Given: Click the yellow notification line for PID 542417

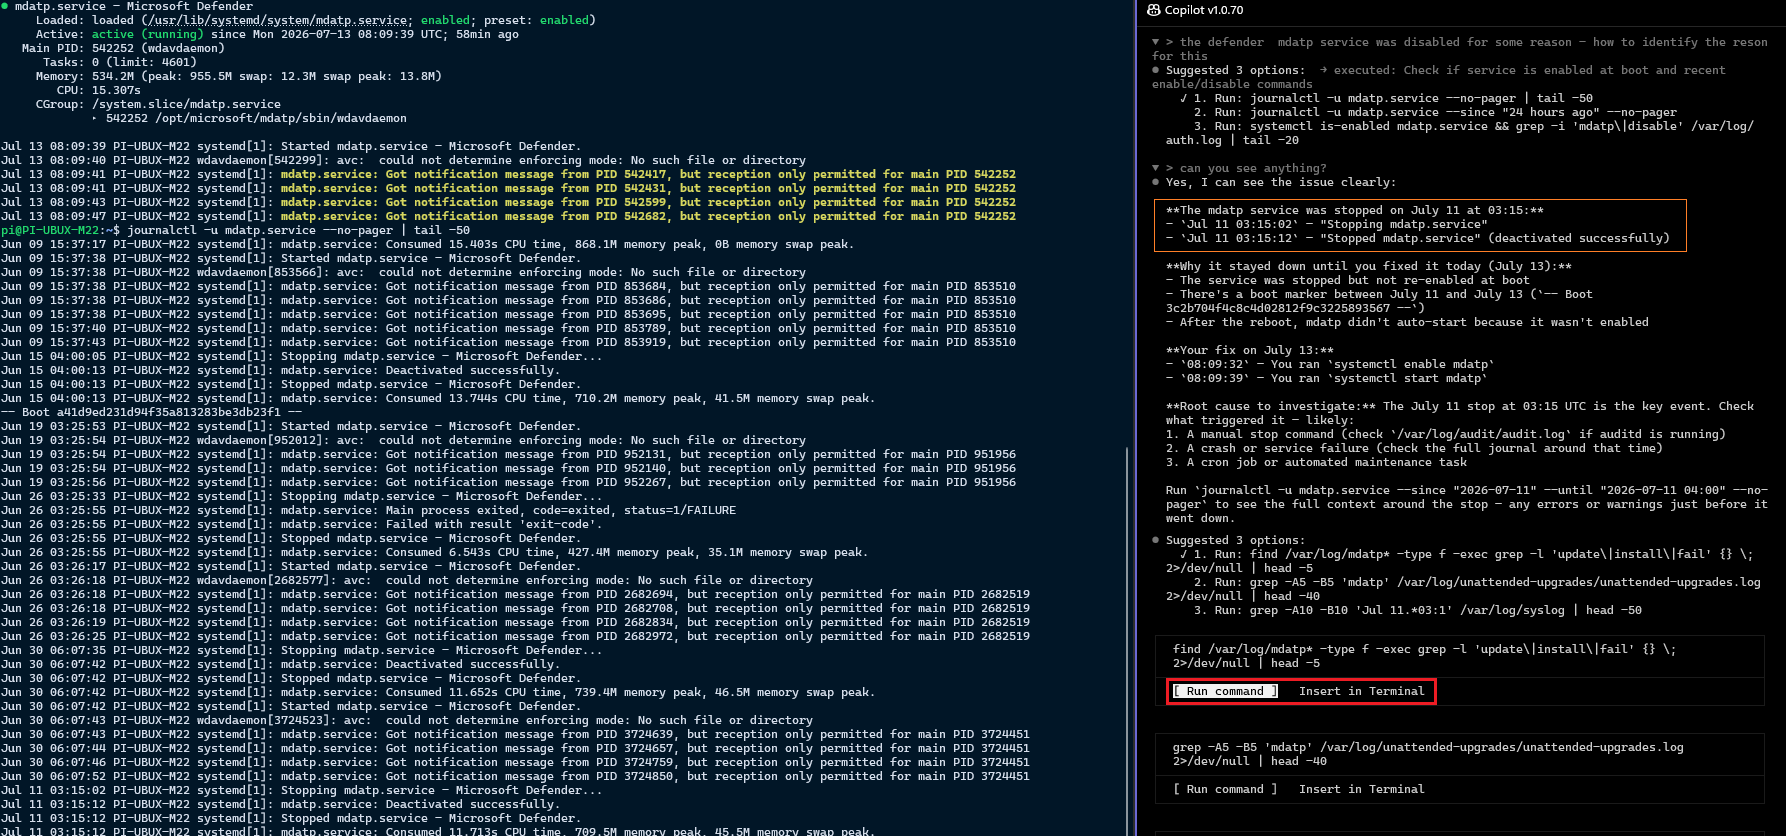Looking at the screenshot, I should pos(508,174).
